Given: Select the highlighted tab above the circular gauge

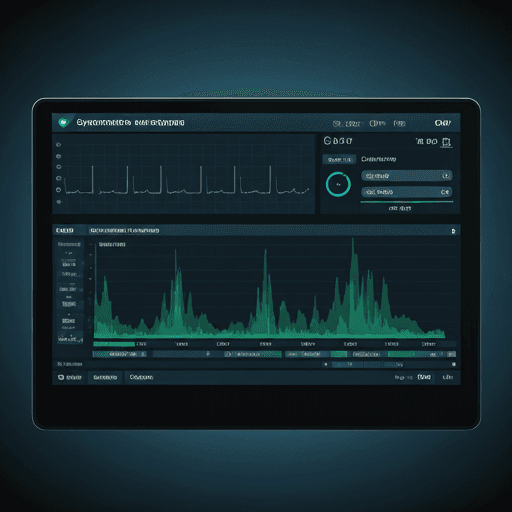Looking at the screenshot, I should tap(339, 160).
